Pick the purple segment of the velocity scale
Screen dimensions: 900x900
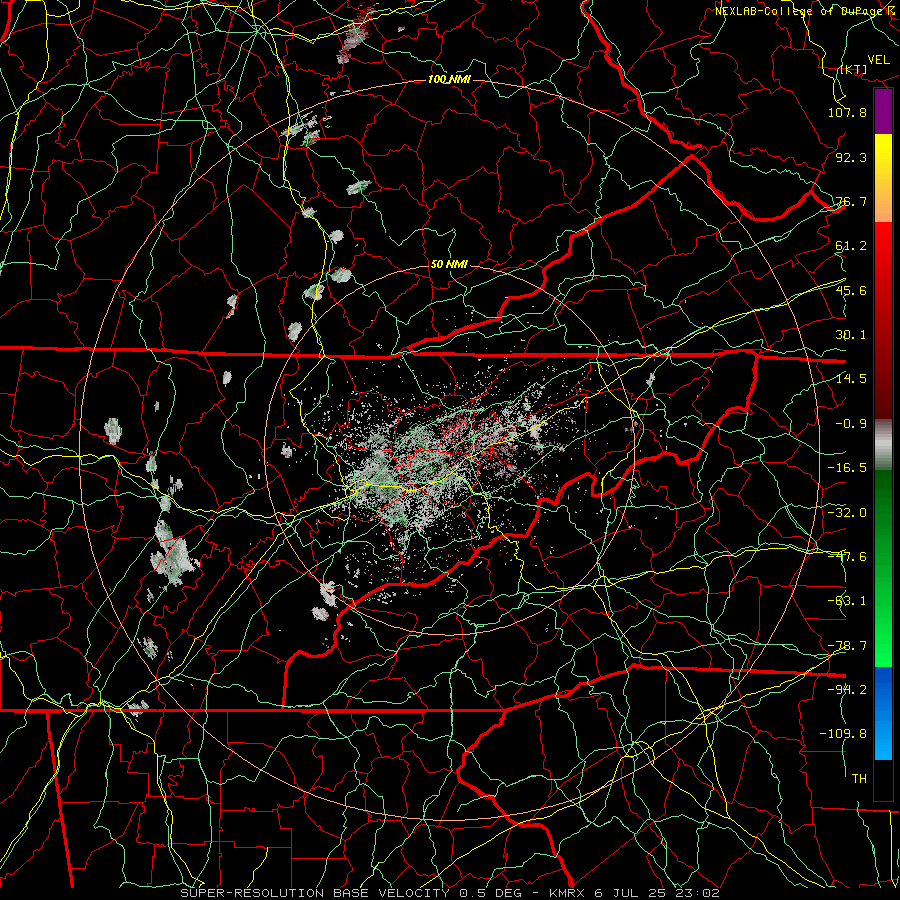[x=883, y=112]
